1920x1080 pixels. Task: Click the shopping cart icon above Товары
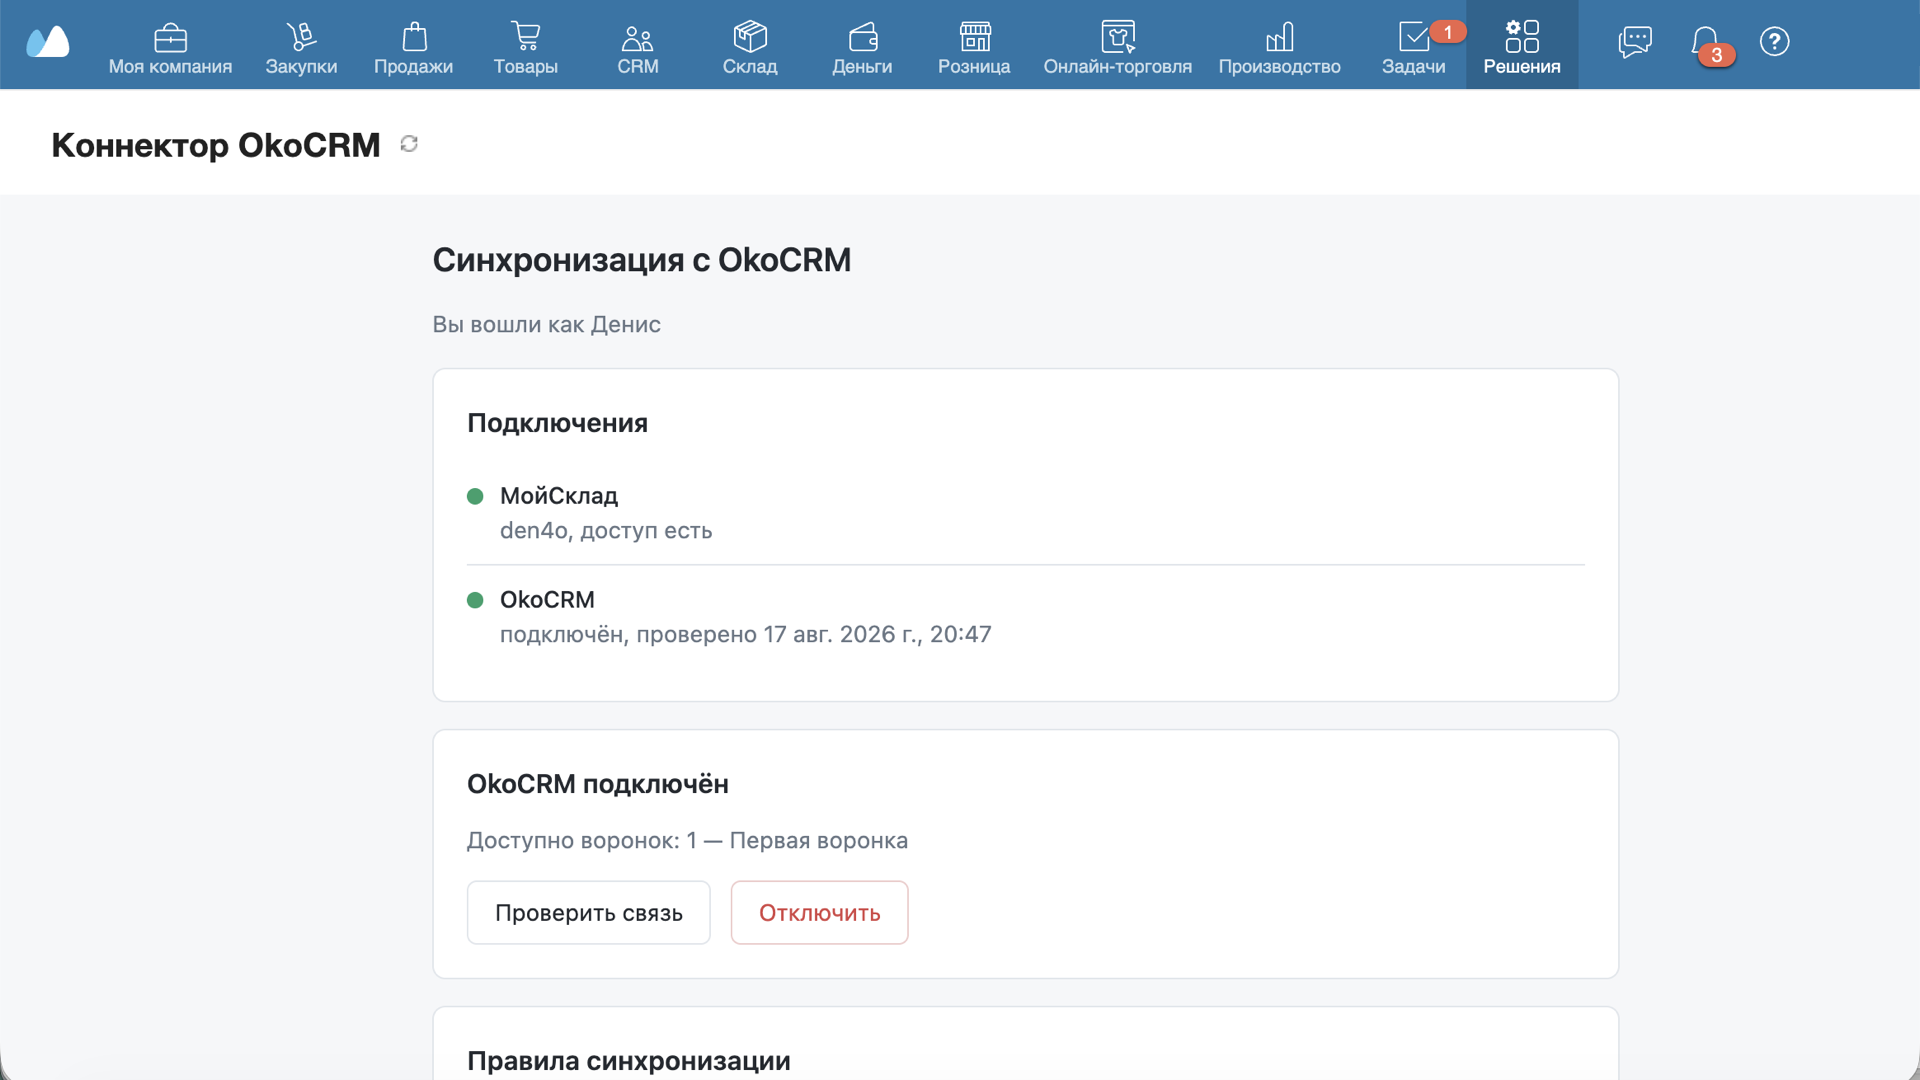(x=525, y=36)
